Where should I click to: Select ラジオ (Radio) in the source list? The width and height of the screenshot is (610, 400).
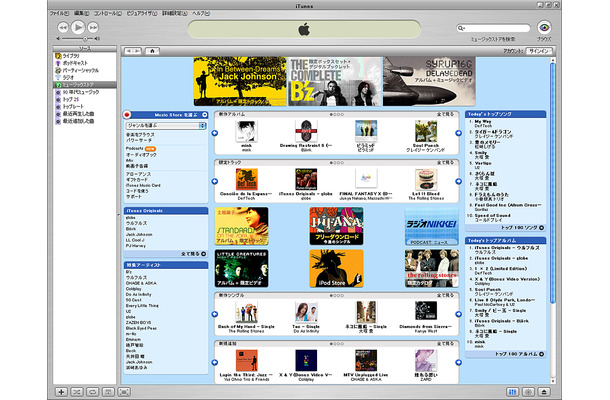(85, 77)
